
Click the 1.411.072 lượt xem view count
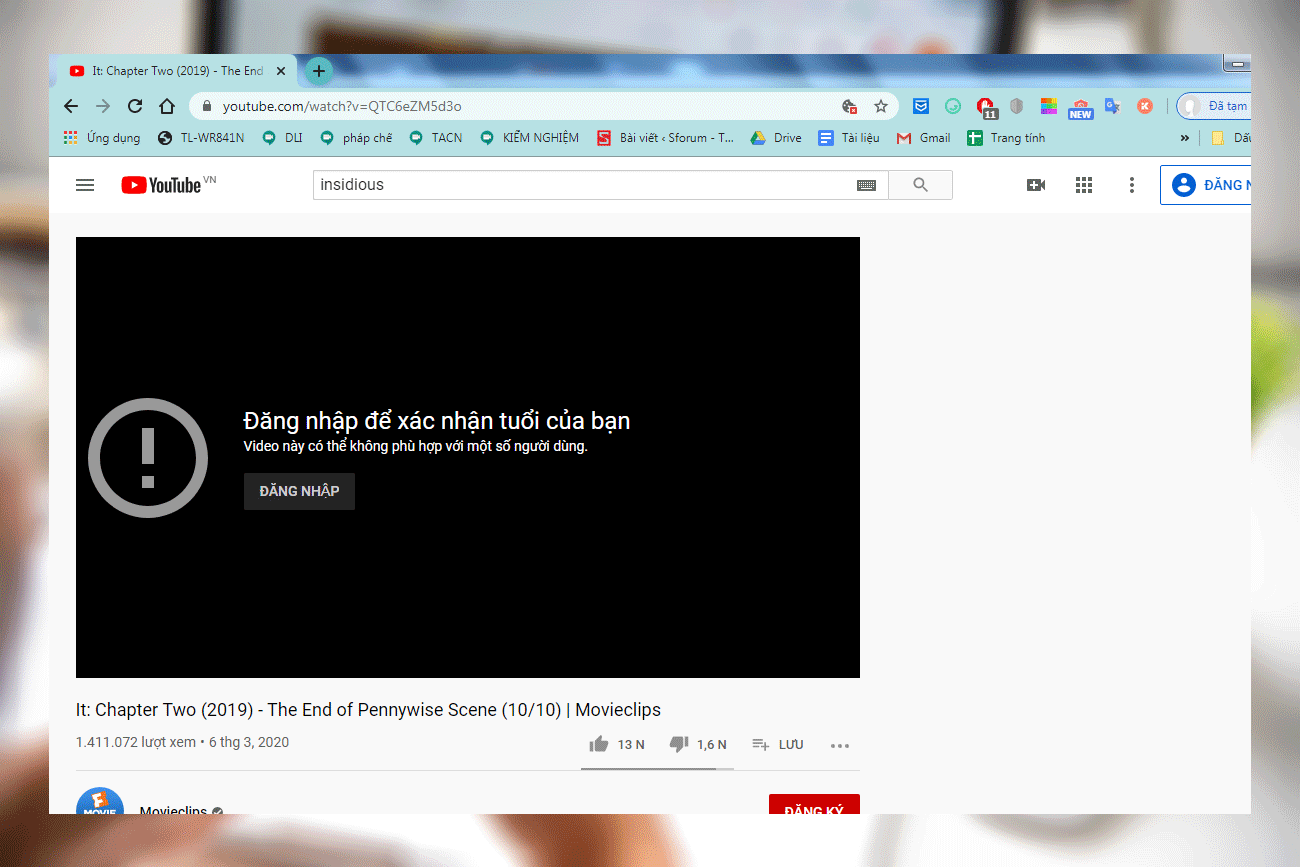[136, 742]
